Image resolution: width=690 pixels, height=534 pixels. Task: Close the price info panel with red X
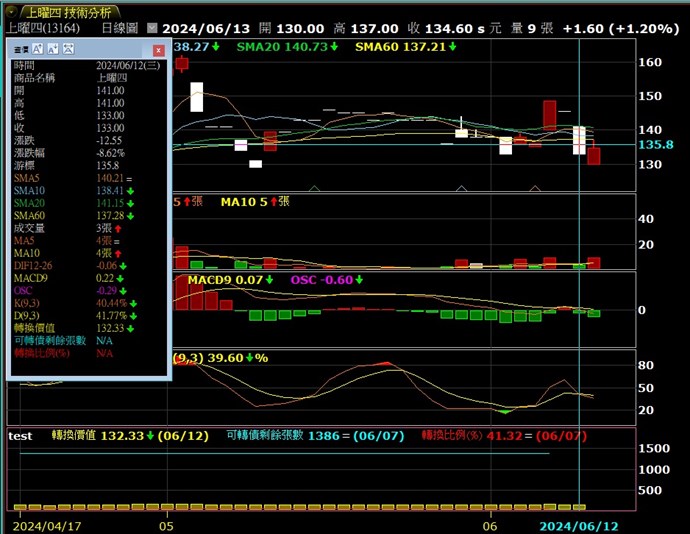click(x=158, y=49)
